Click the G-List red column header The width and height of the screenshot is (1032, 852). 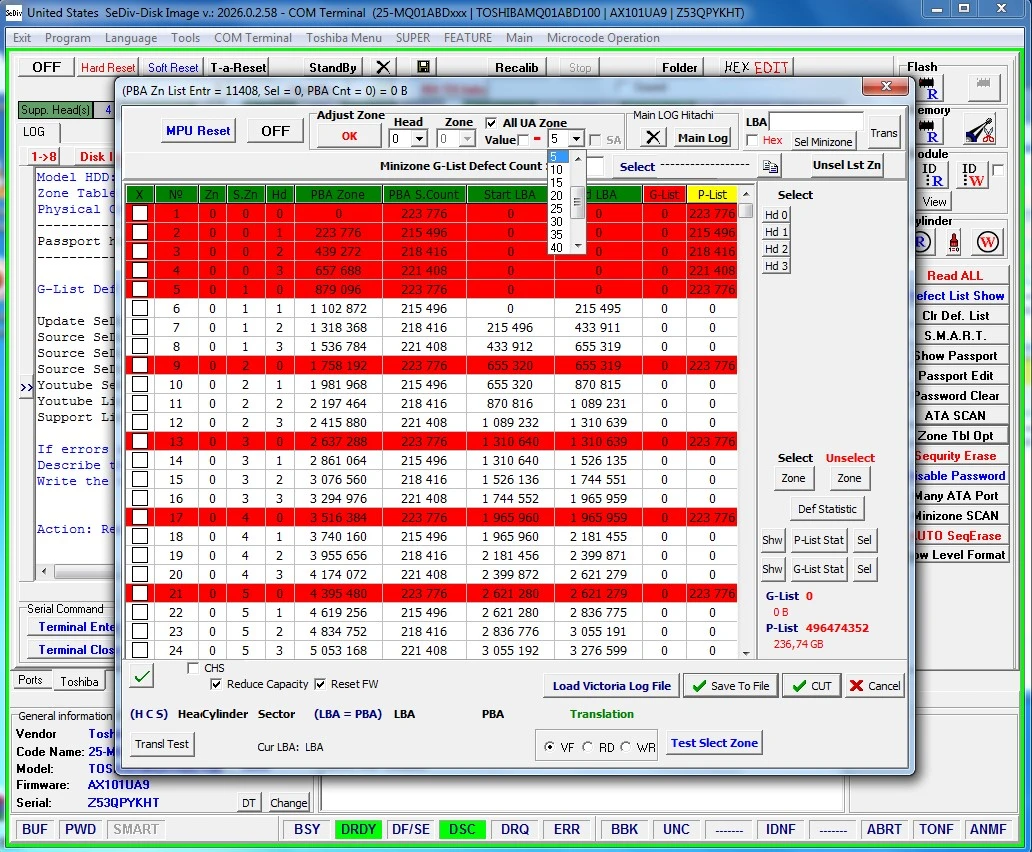(x=664, y=195)
